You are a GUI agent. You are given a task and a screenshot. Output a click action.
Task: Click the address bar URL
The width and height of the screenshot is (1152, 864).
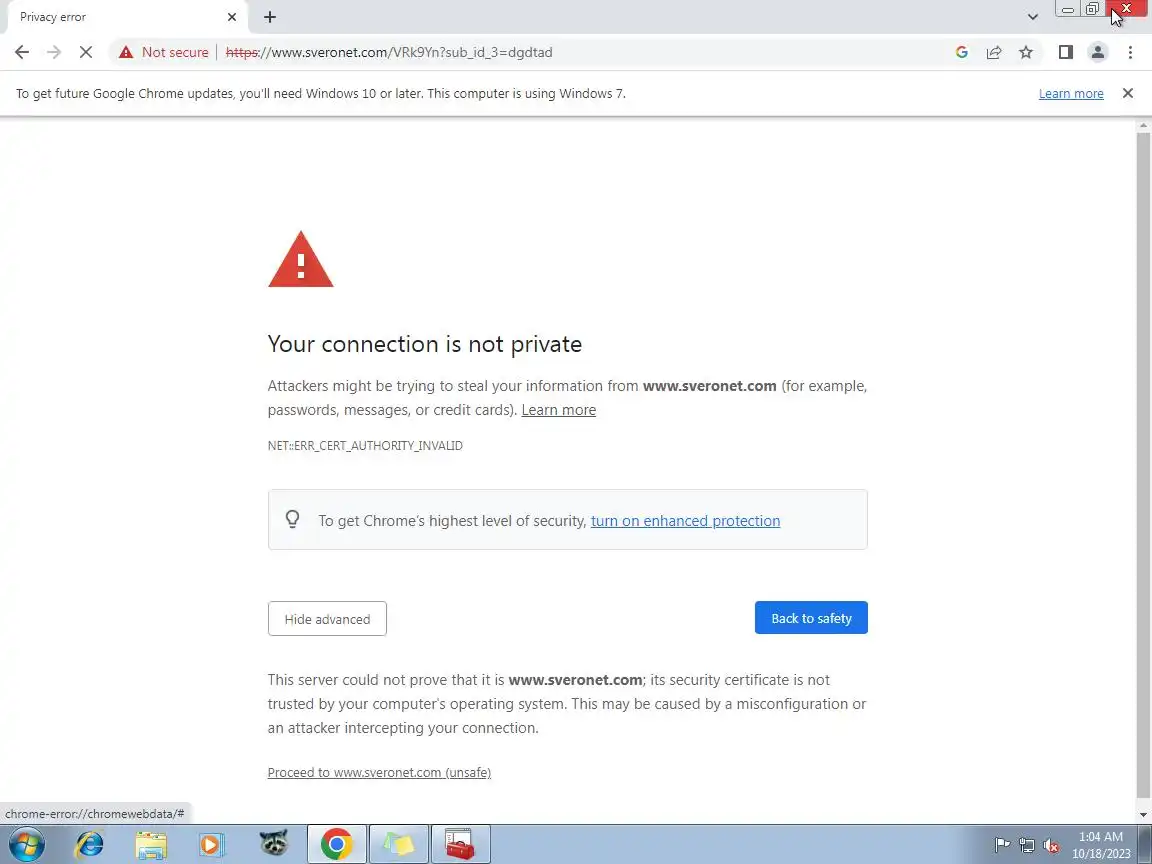tap(389, 52)
